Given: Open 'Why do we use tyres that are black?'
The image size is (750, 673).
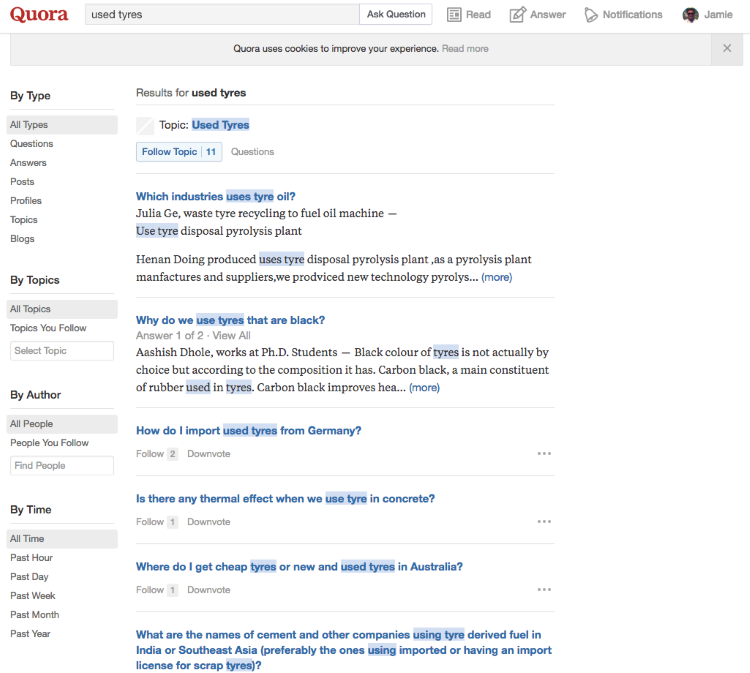Looking at the screenshot, I should 231,320.
